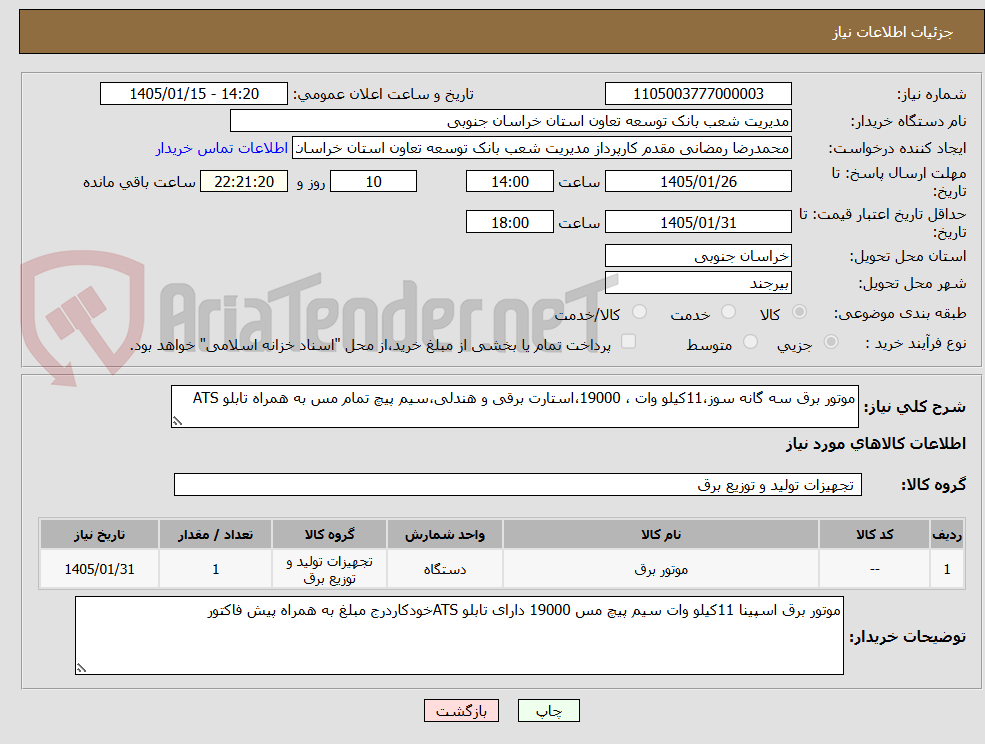985x744 pixels.
Task: Click the table need date cell 1405/01/31
Action: 99,569
